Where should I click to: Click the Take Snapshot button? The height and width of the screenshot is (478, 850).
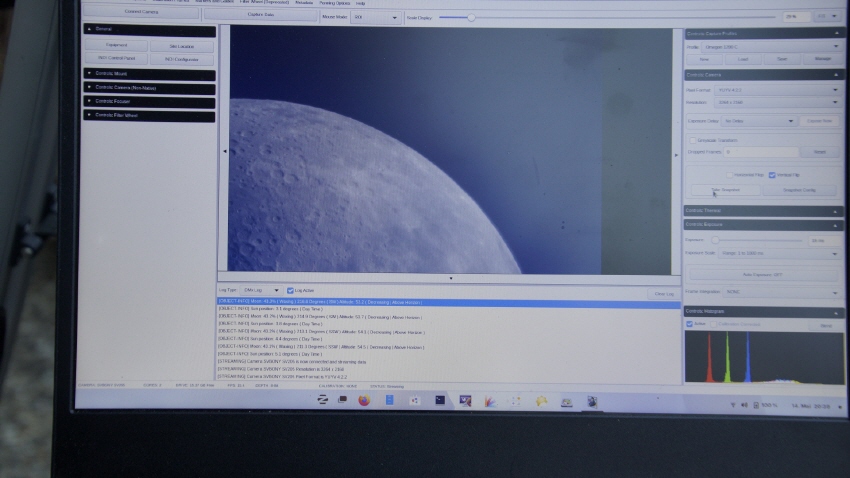(x=725, y=190)
